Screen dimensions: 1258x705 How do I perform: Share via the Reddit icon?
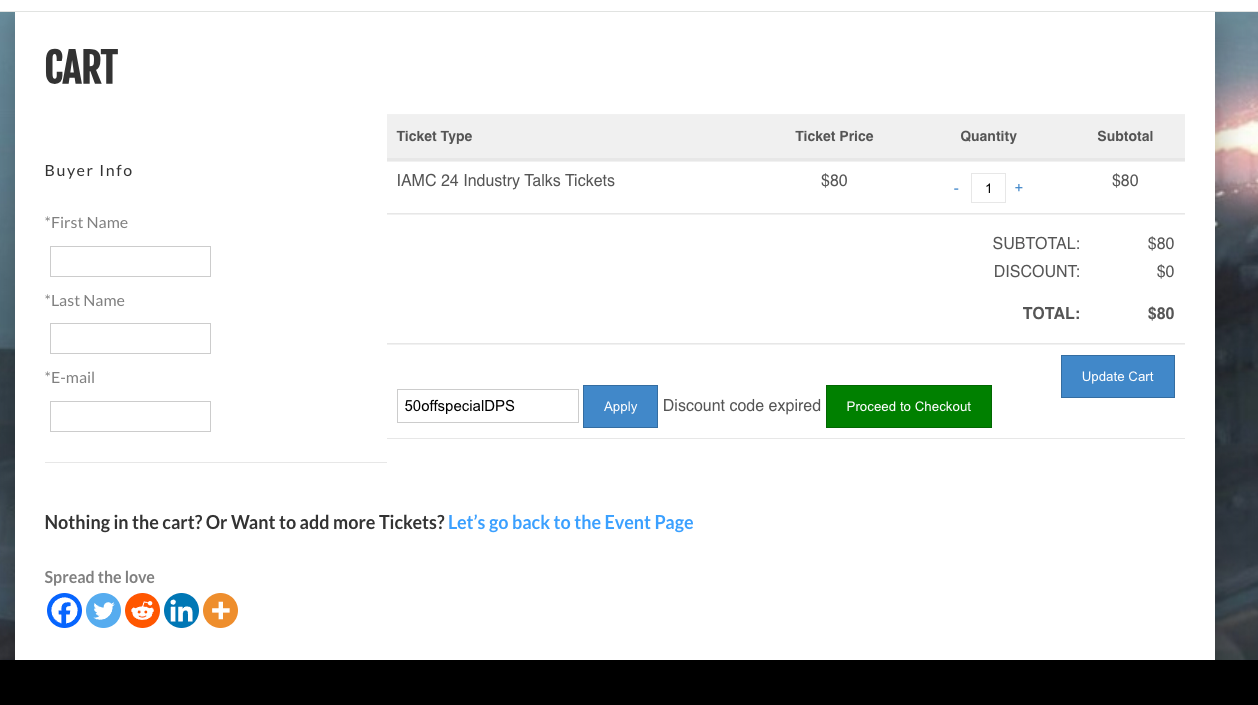click(x=142, y=610)
